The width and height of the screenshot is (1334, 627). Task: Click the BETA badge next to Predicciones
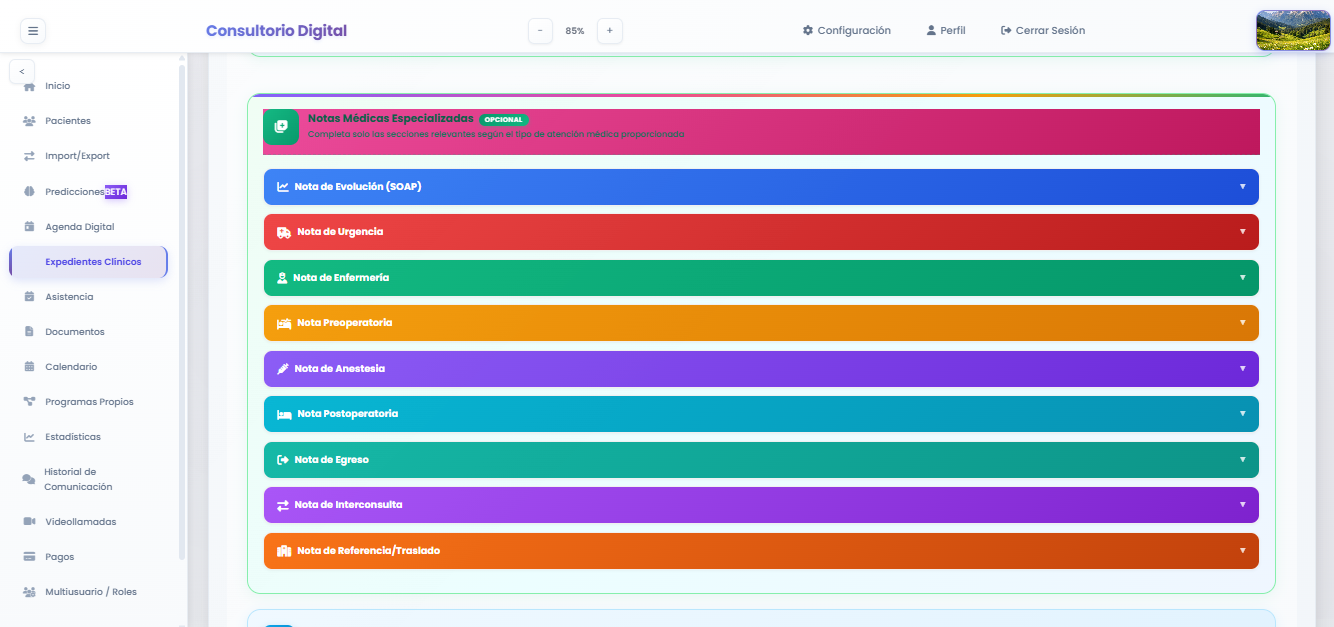(116, 192)
